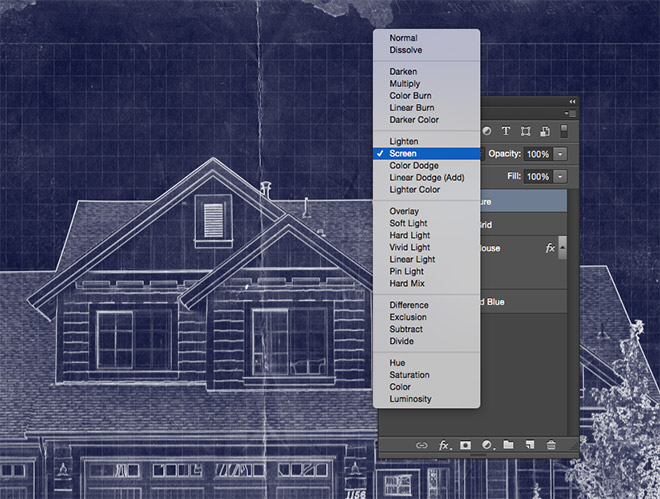Select Overlay from the blend mode list
Viewport: 660px width, 499px height.
404,212
